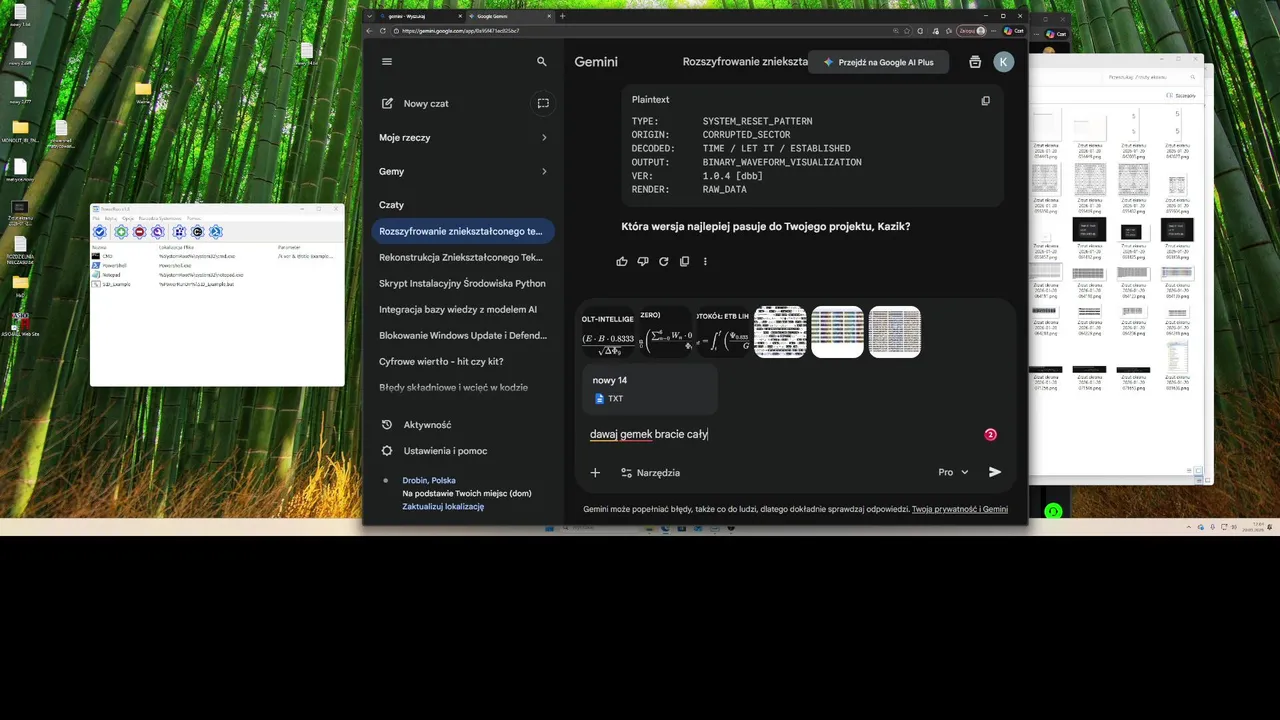The width and height of the screenshot is (1280, 720).
Task: Expand the Moje rzeczy section
Action: (463, 137)
